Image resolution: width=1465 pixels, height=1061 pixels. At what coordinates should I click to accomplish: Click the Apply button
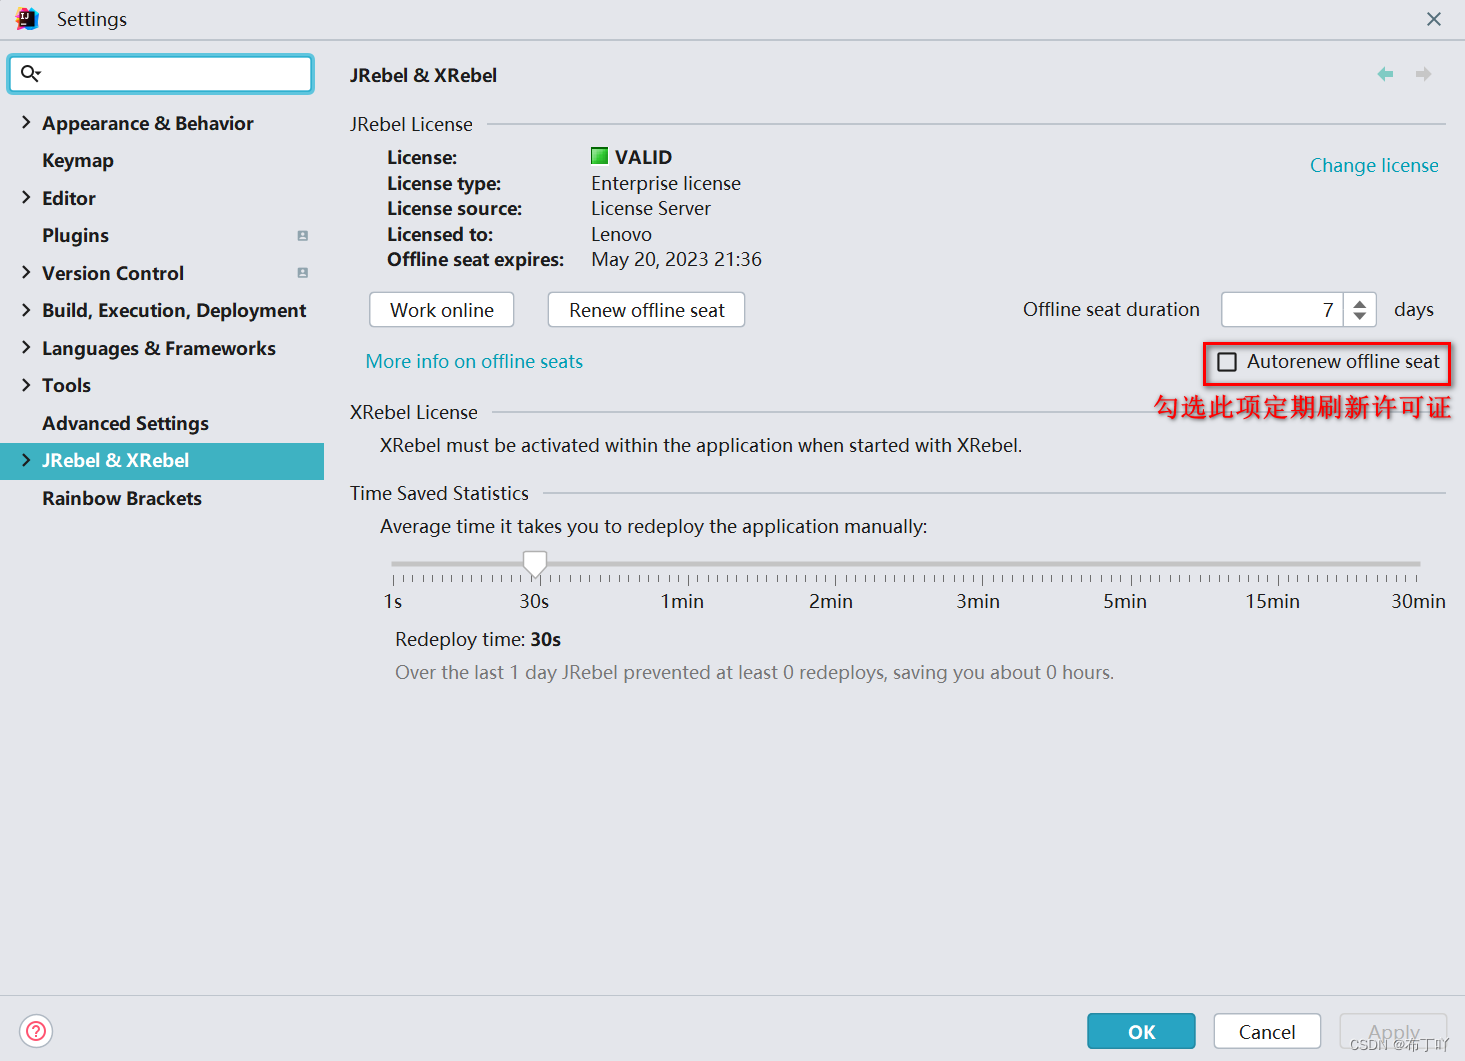(x=1393, y=1031)
